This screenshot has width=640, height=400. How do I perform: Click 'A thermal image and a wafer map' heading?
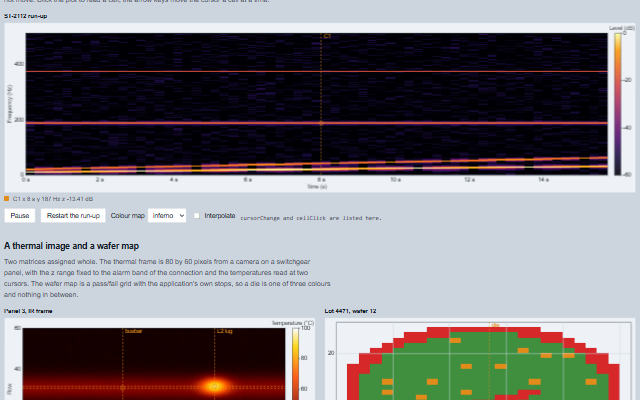[71, 246]
